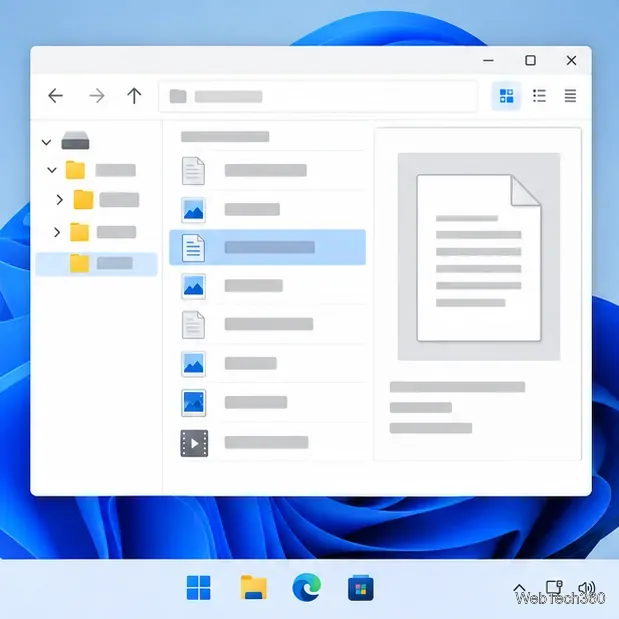This screenshot has height=619, width=619.
Task: Collapse the drive node in the tree
Action: pyautogui.click(x=47, y=142)
